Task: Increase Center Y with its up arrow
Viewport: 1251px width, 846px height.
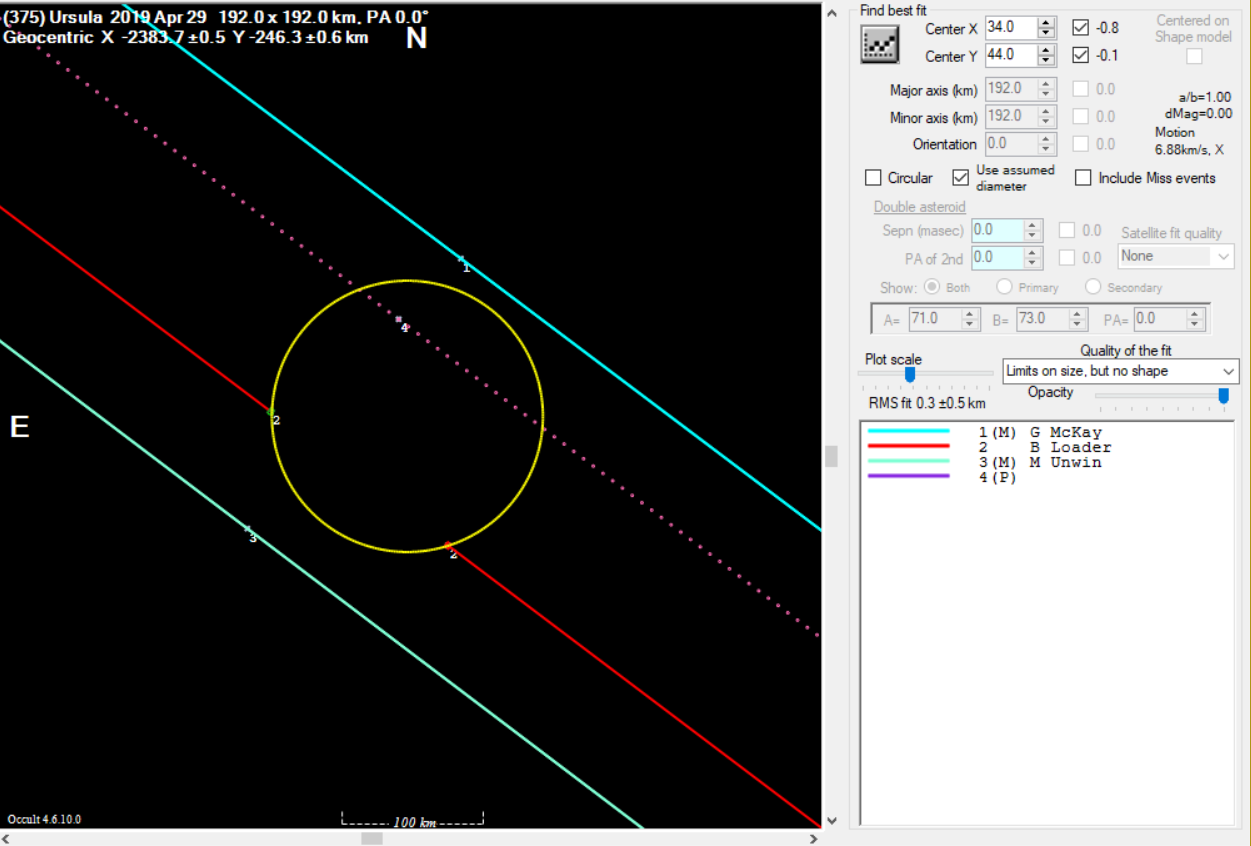Action: point(1047,50)
